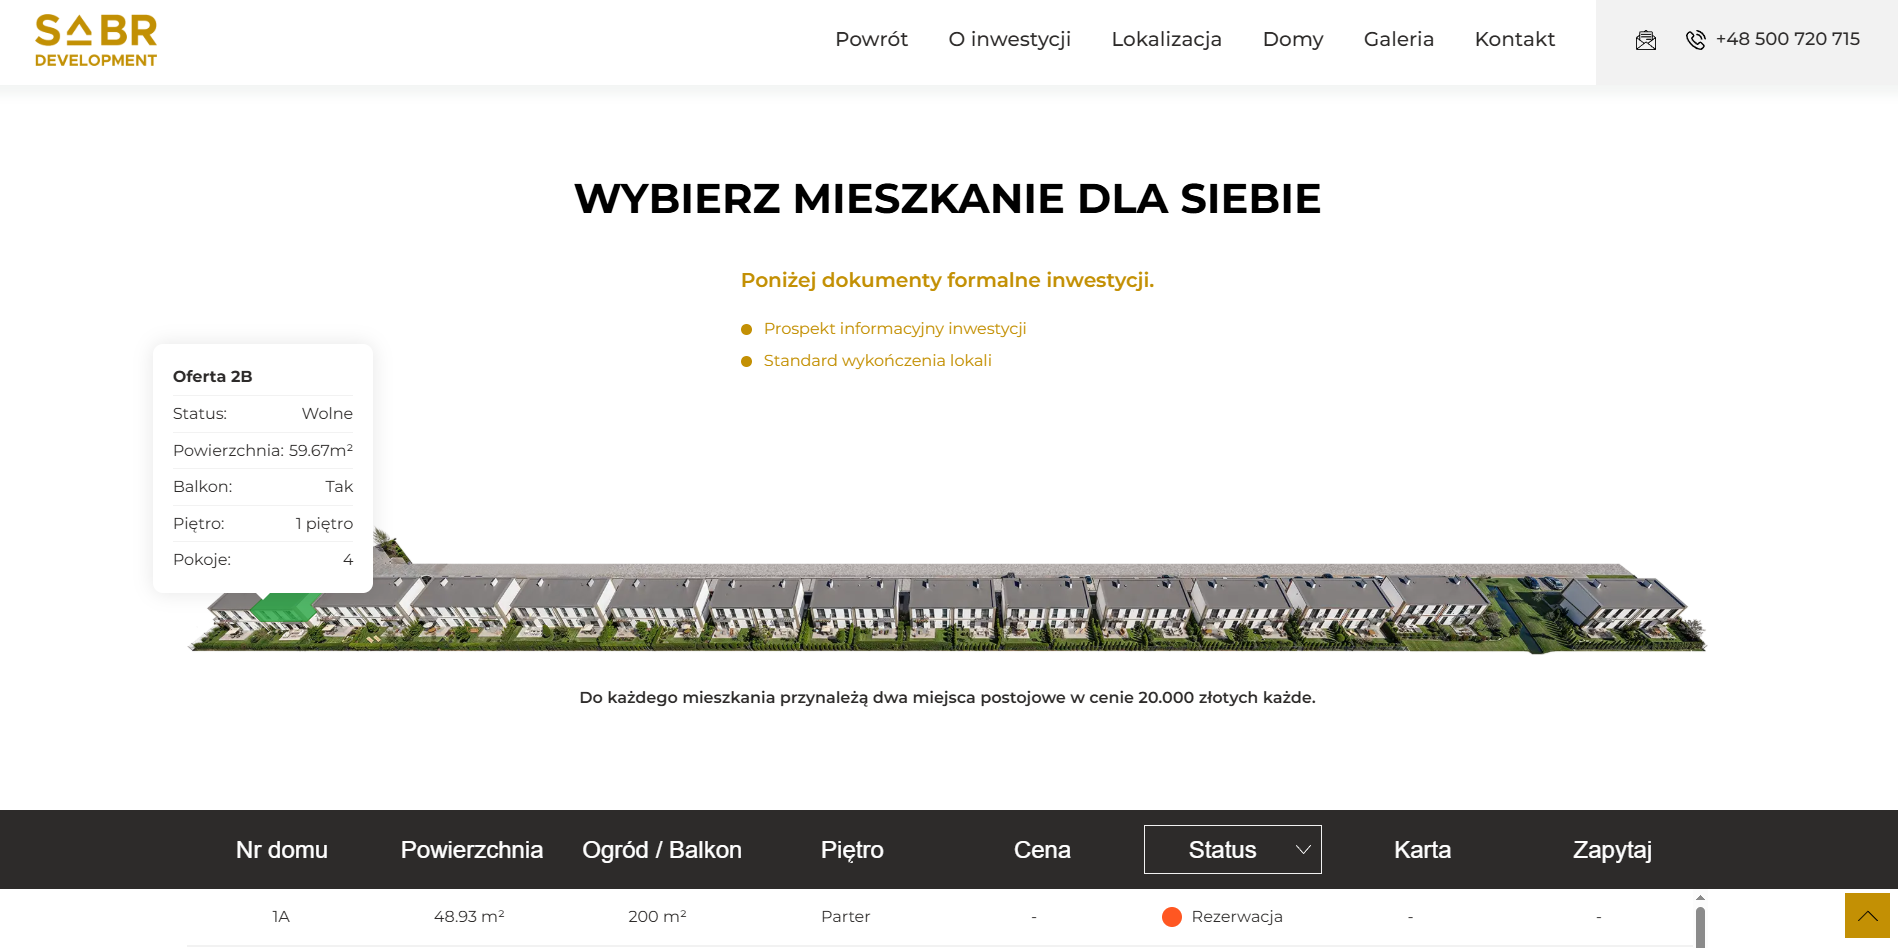
Task: Click the Karta column header
Action: [x=1422, y=850]
